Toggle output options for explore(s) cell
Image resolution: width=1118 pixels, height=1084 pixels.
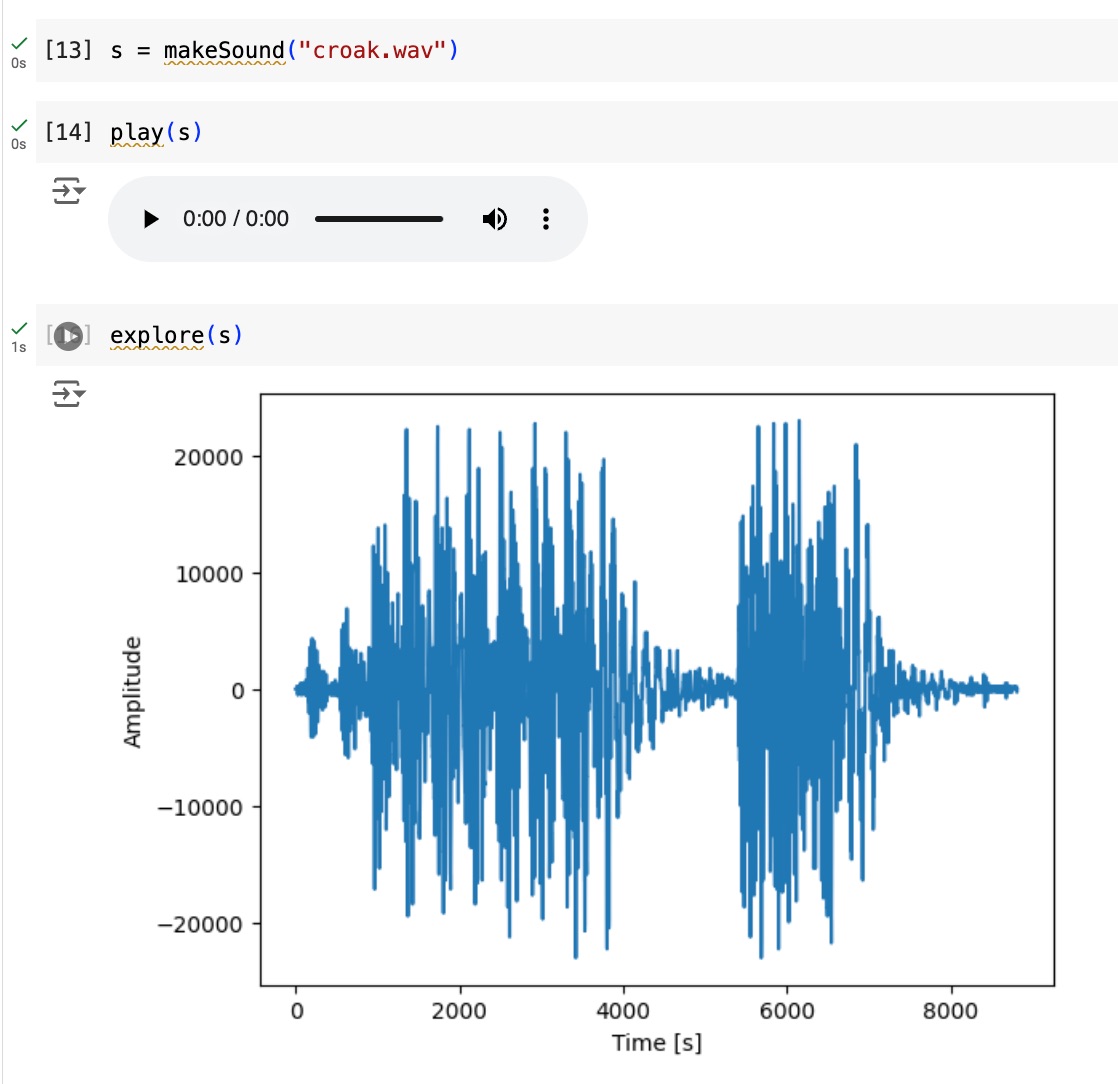point(68,394)
